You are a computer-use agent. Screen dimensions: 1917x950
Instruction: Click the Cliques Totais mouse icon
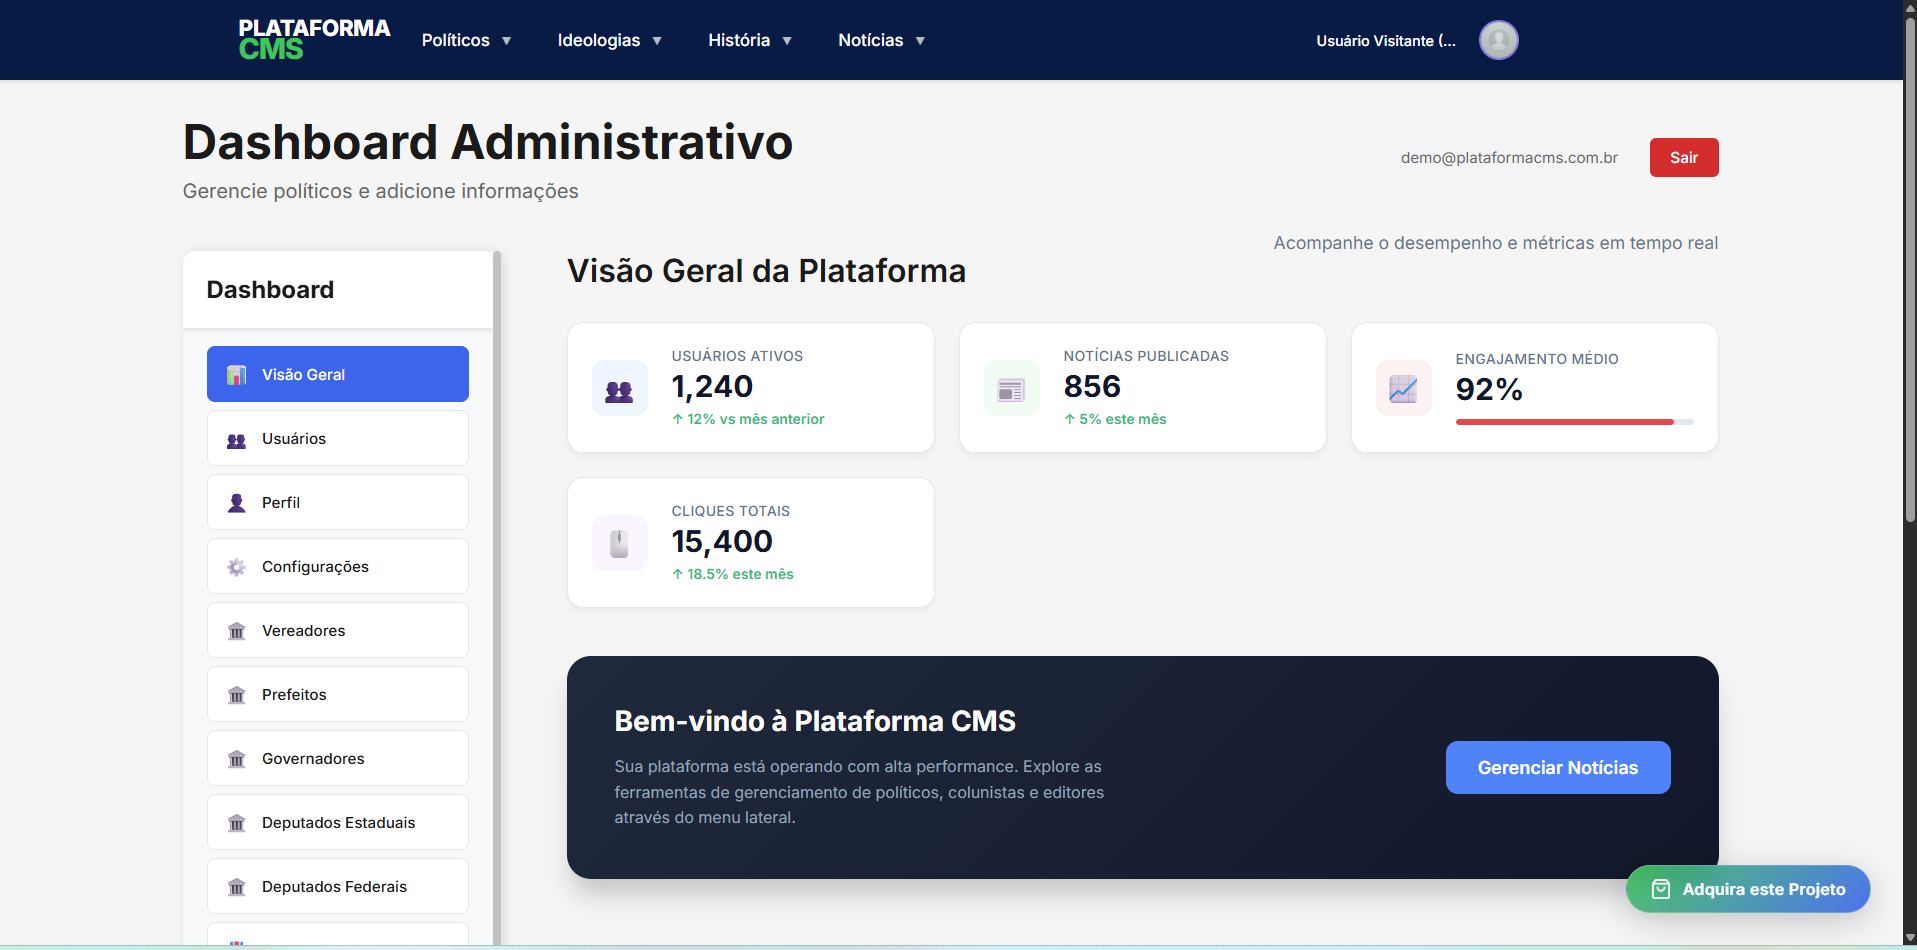(619, 543)
